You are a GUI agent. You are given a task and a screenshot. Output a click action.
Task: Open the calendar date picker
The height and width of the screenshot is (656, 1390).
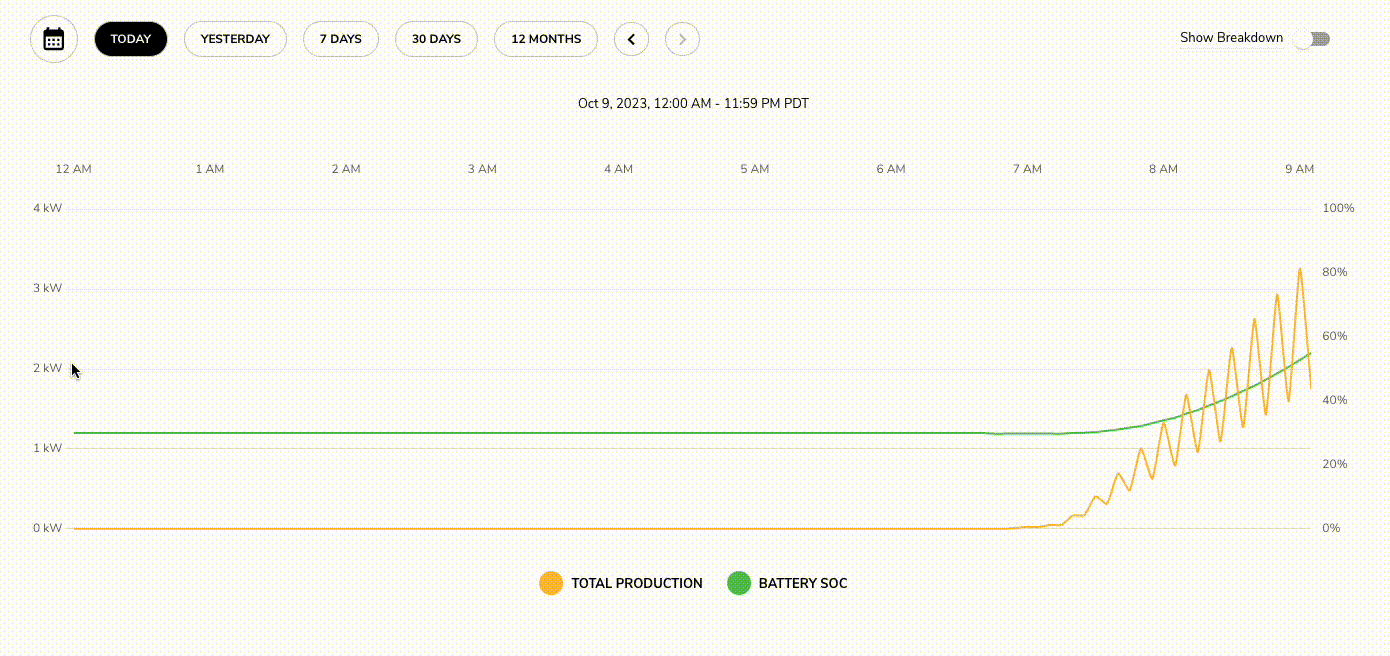click(x=54, y=39)
